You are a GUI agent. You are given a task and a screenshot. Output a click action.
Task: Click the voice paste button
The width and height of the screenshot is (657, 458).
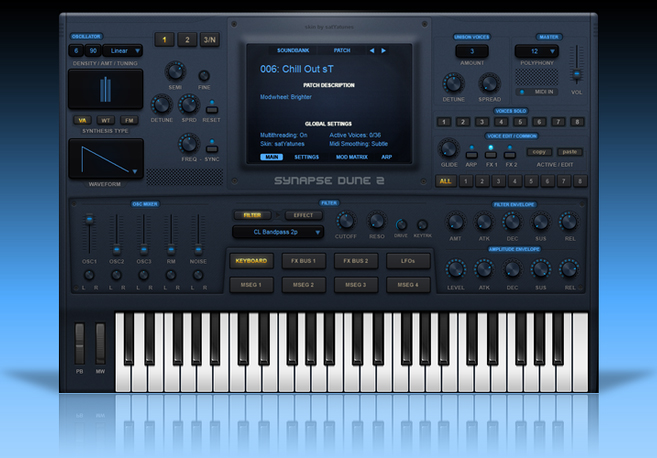pos(570,152)
